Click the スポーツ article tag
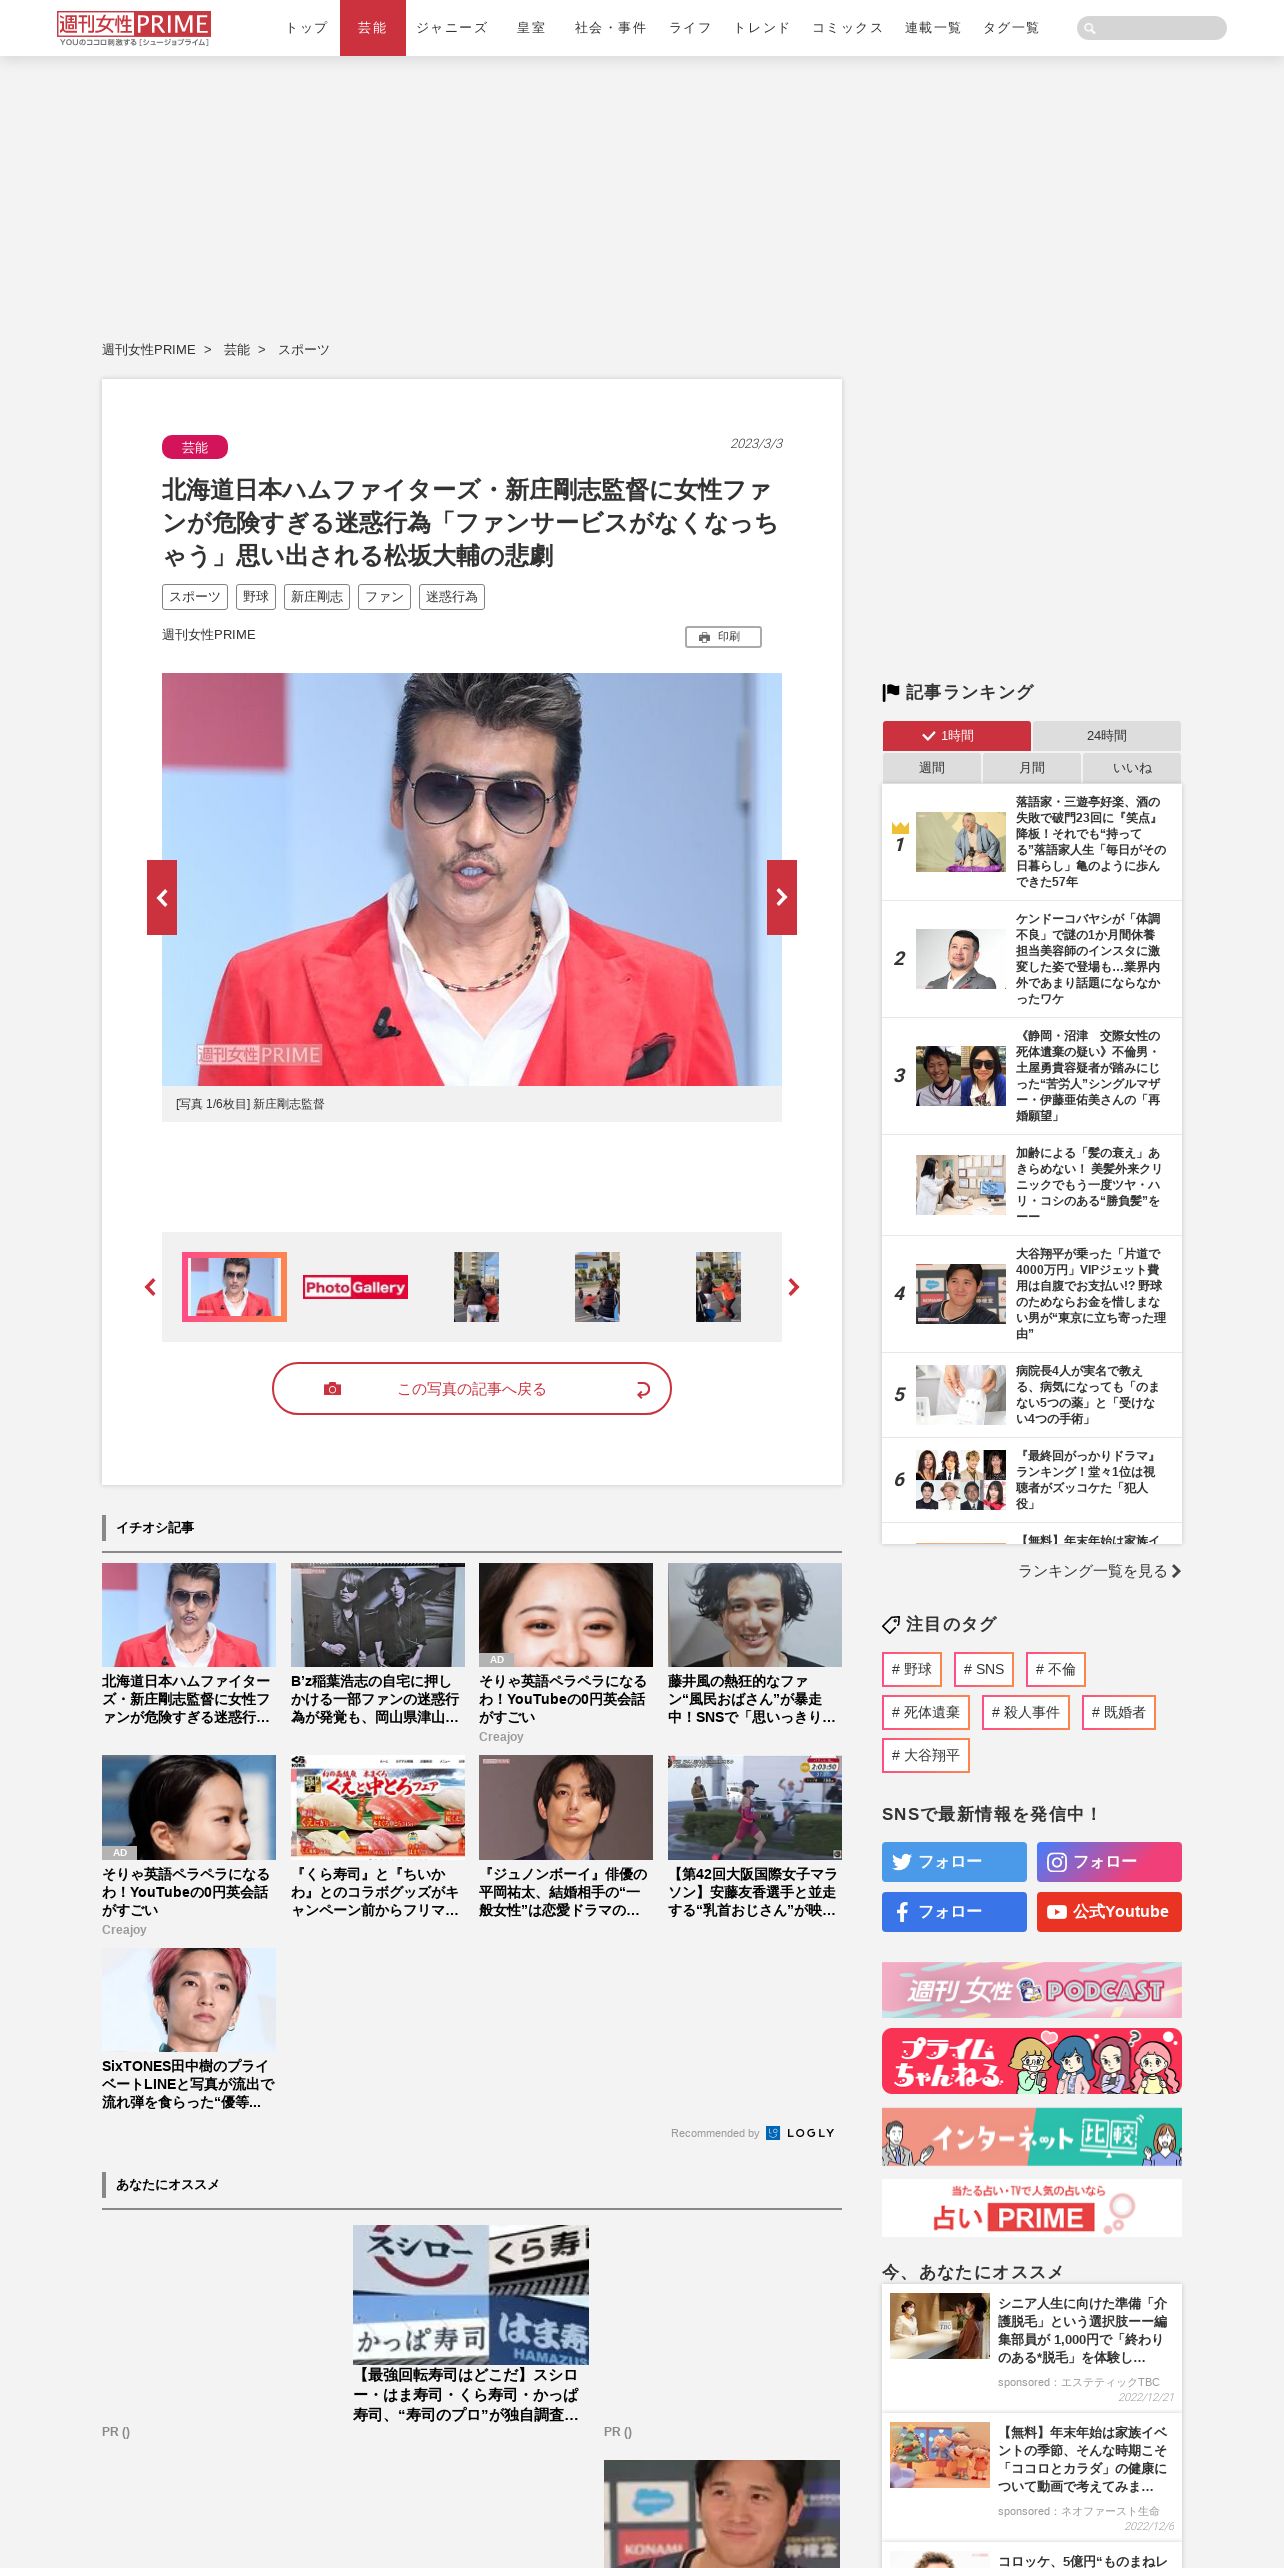 click(195, 597)
